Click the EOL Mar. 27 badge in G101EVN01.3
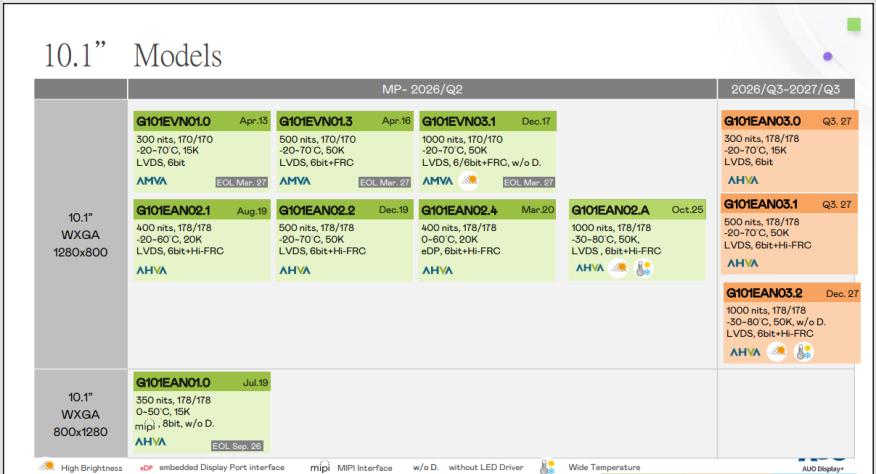 pyautogui.click(x=384, y=182)
